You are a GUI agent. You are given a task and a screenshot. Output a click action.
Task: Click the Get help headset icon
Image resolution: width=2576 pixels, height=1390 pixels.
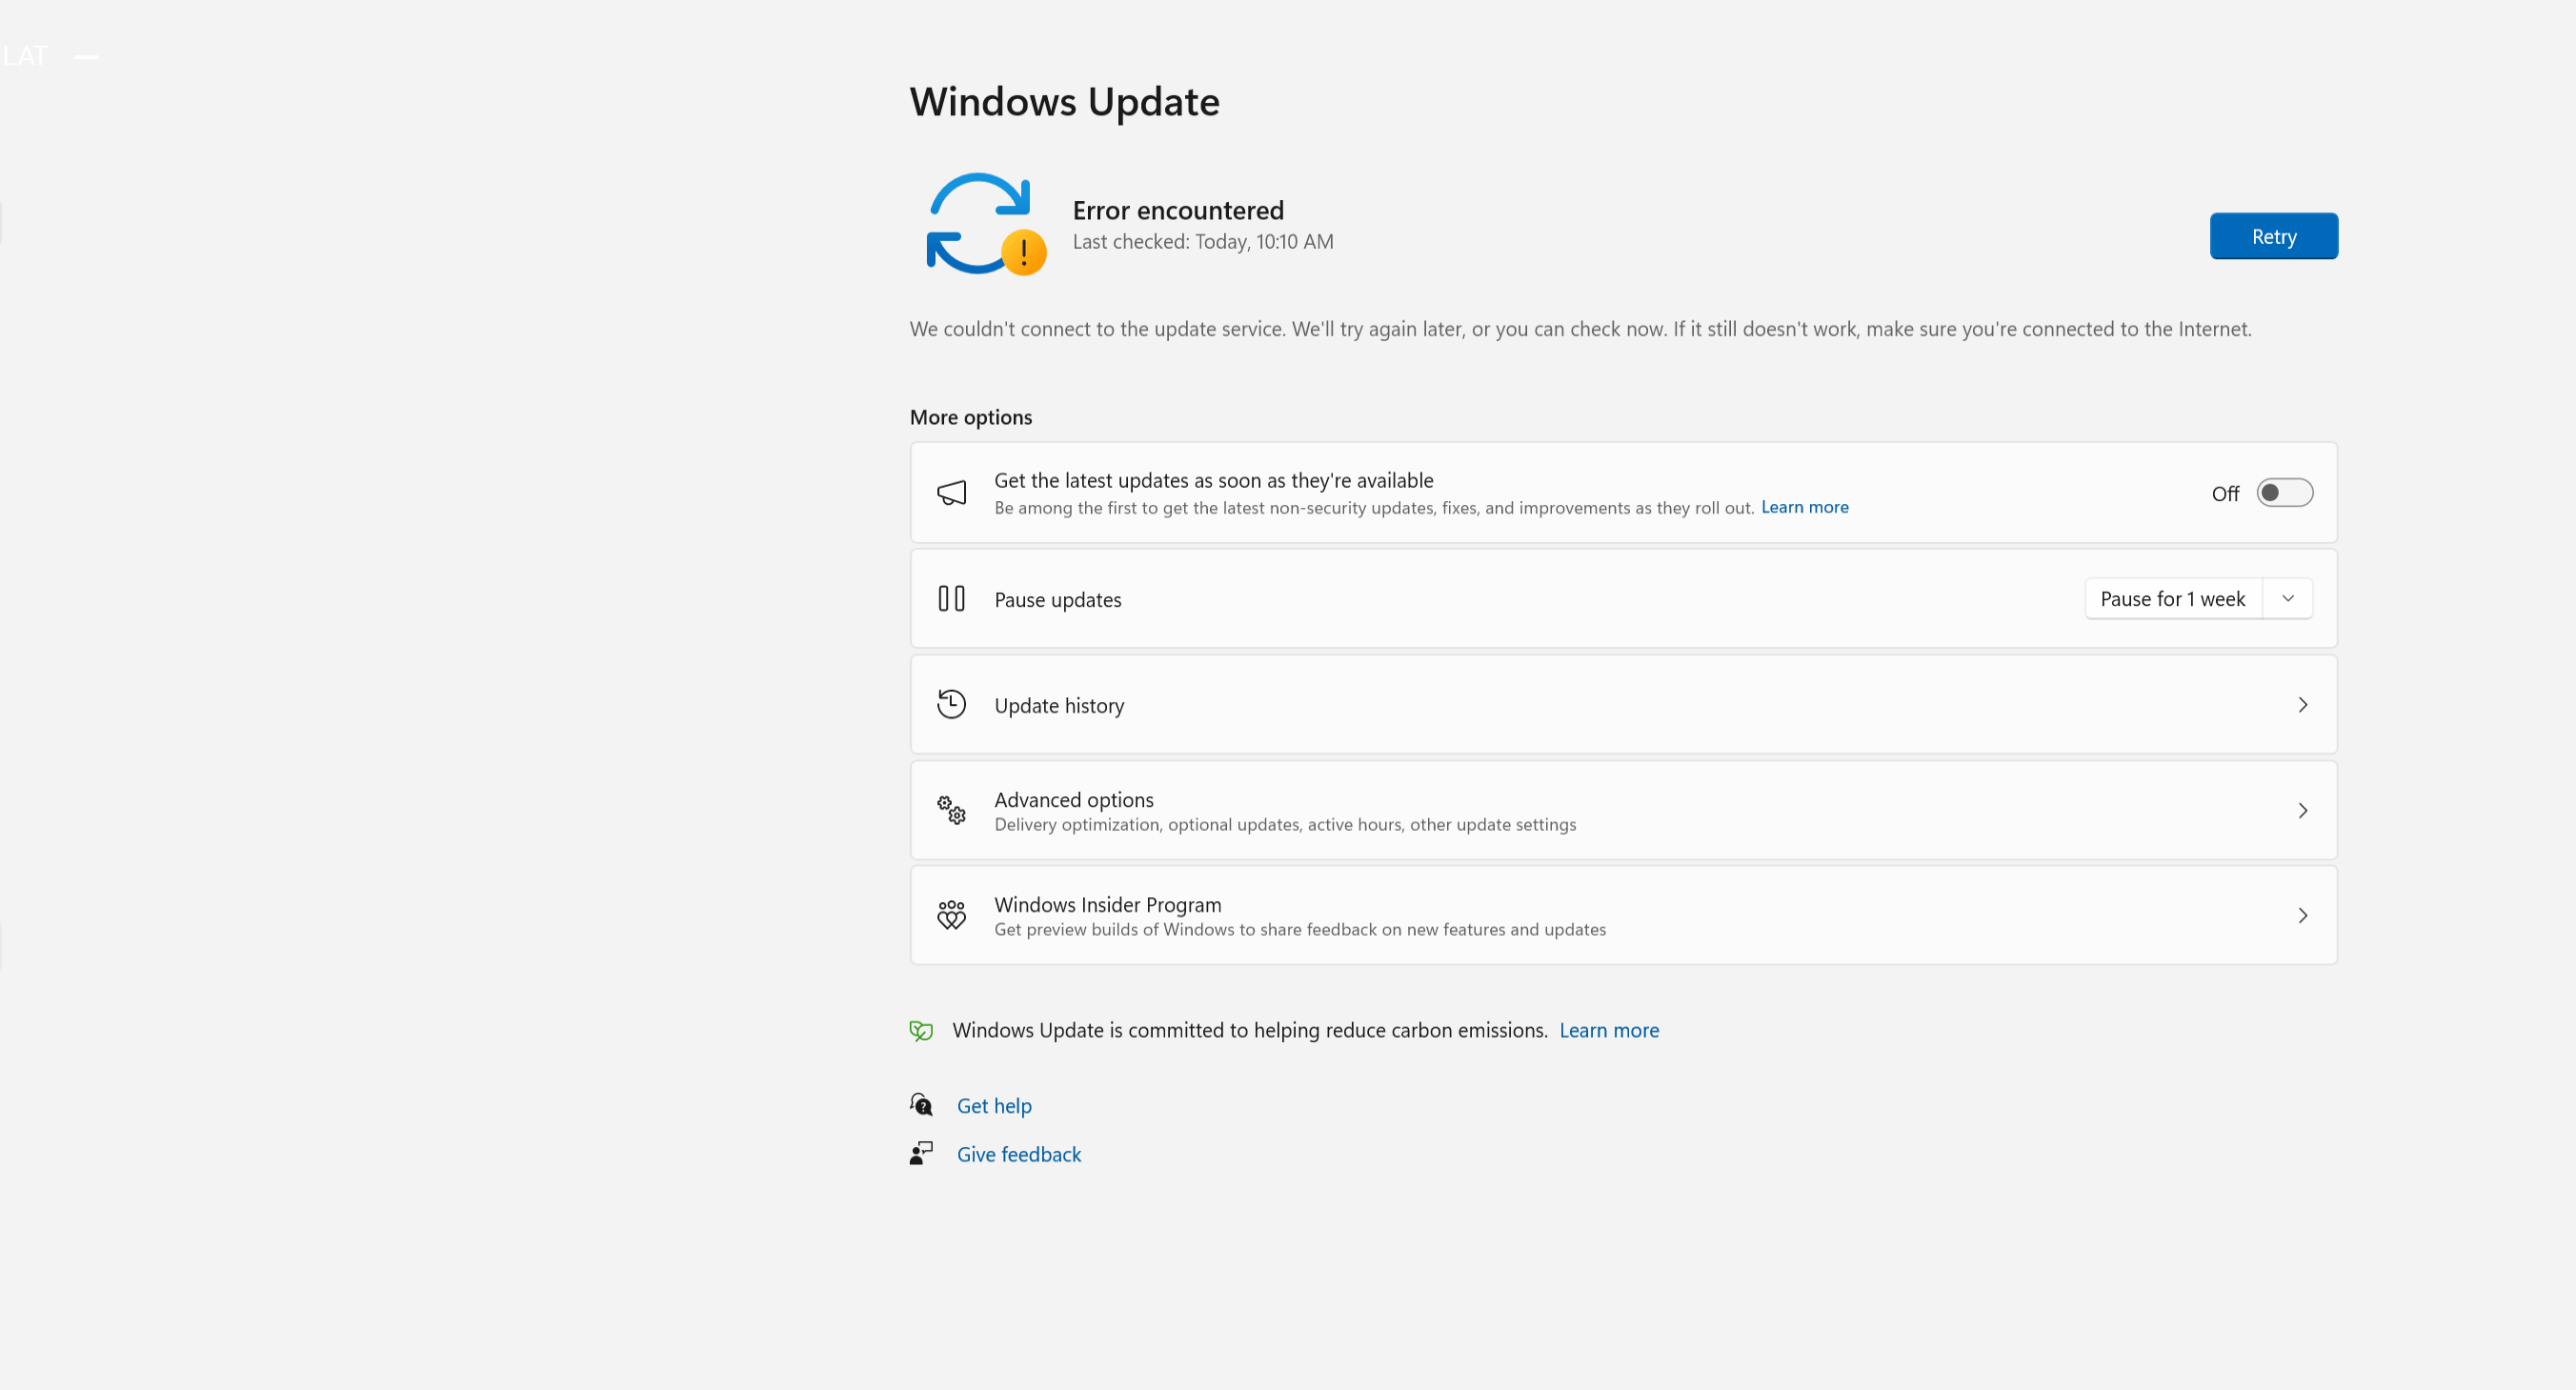point(921,1105)
